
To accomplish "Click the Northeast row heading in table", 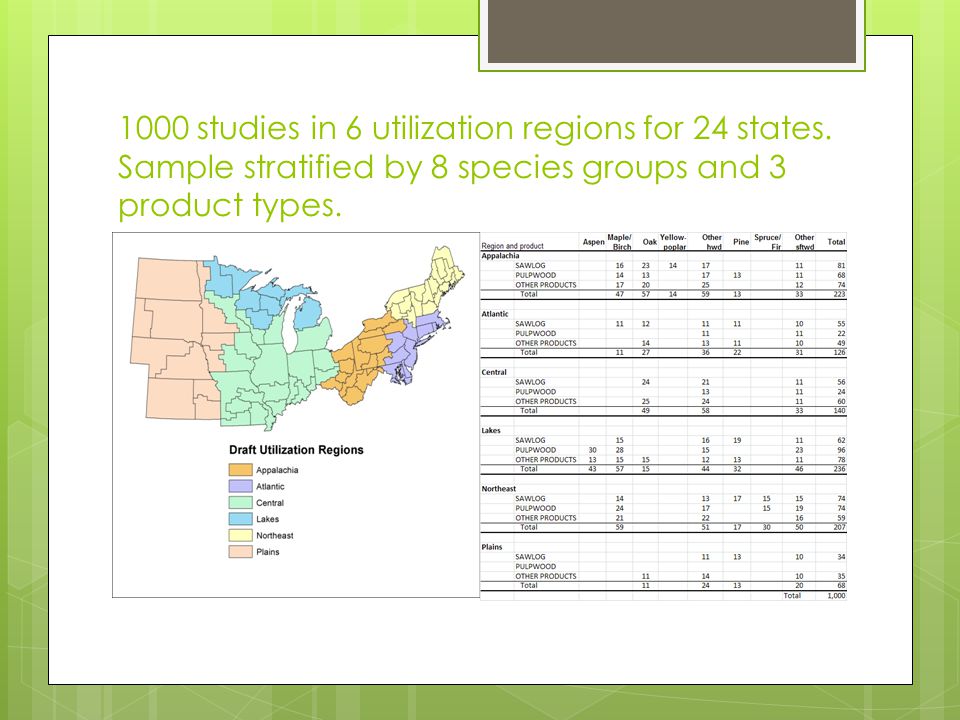I will [498, 489].
